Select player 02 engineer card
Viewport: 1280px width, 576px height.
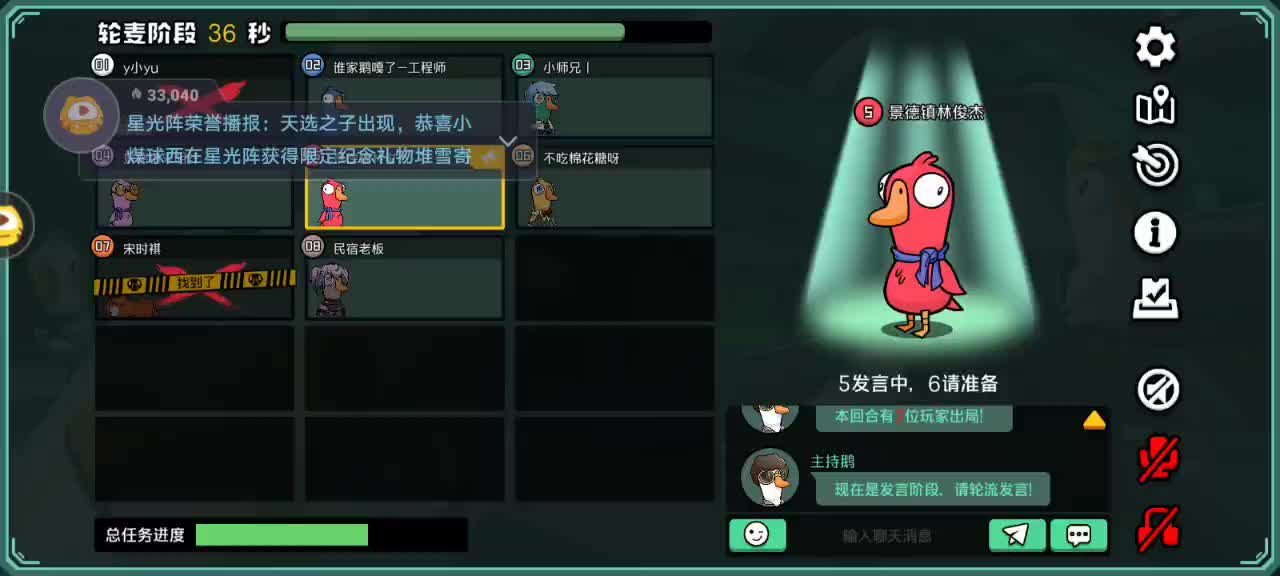[x=404, y=96]
